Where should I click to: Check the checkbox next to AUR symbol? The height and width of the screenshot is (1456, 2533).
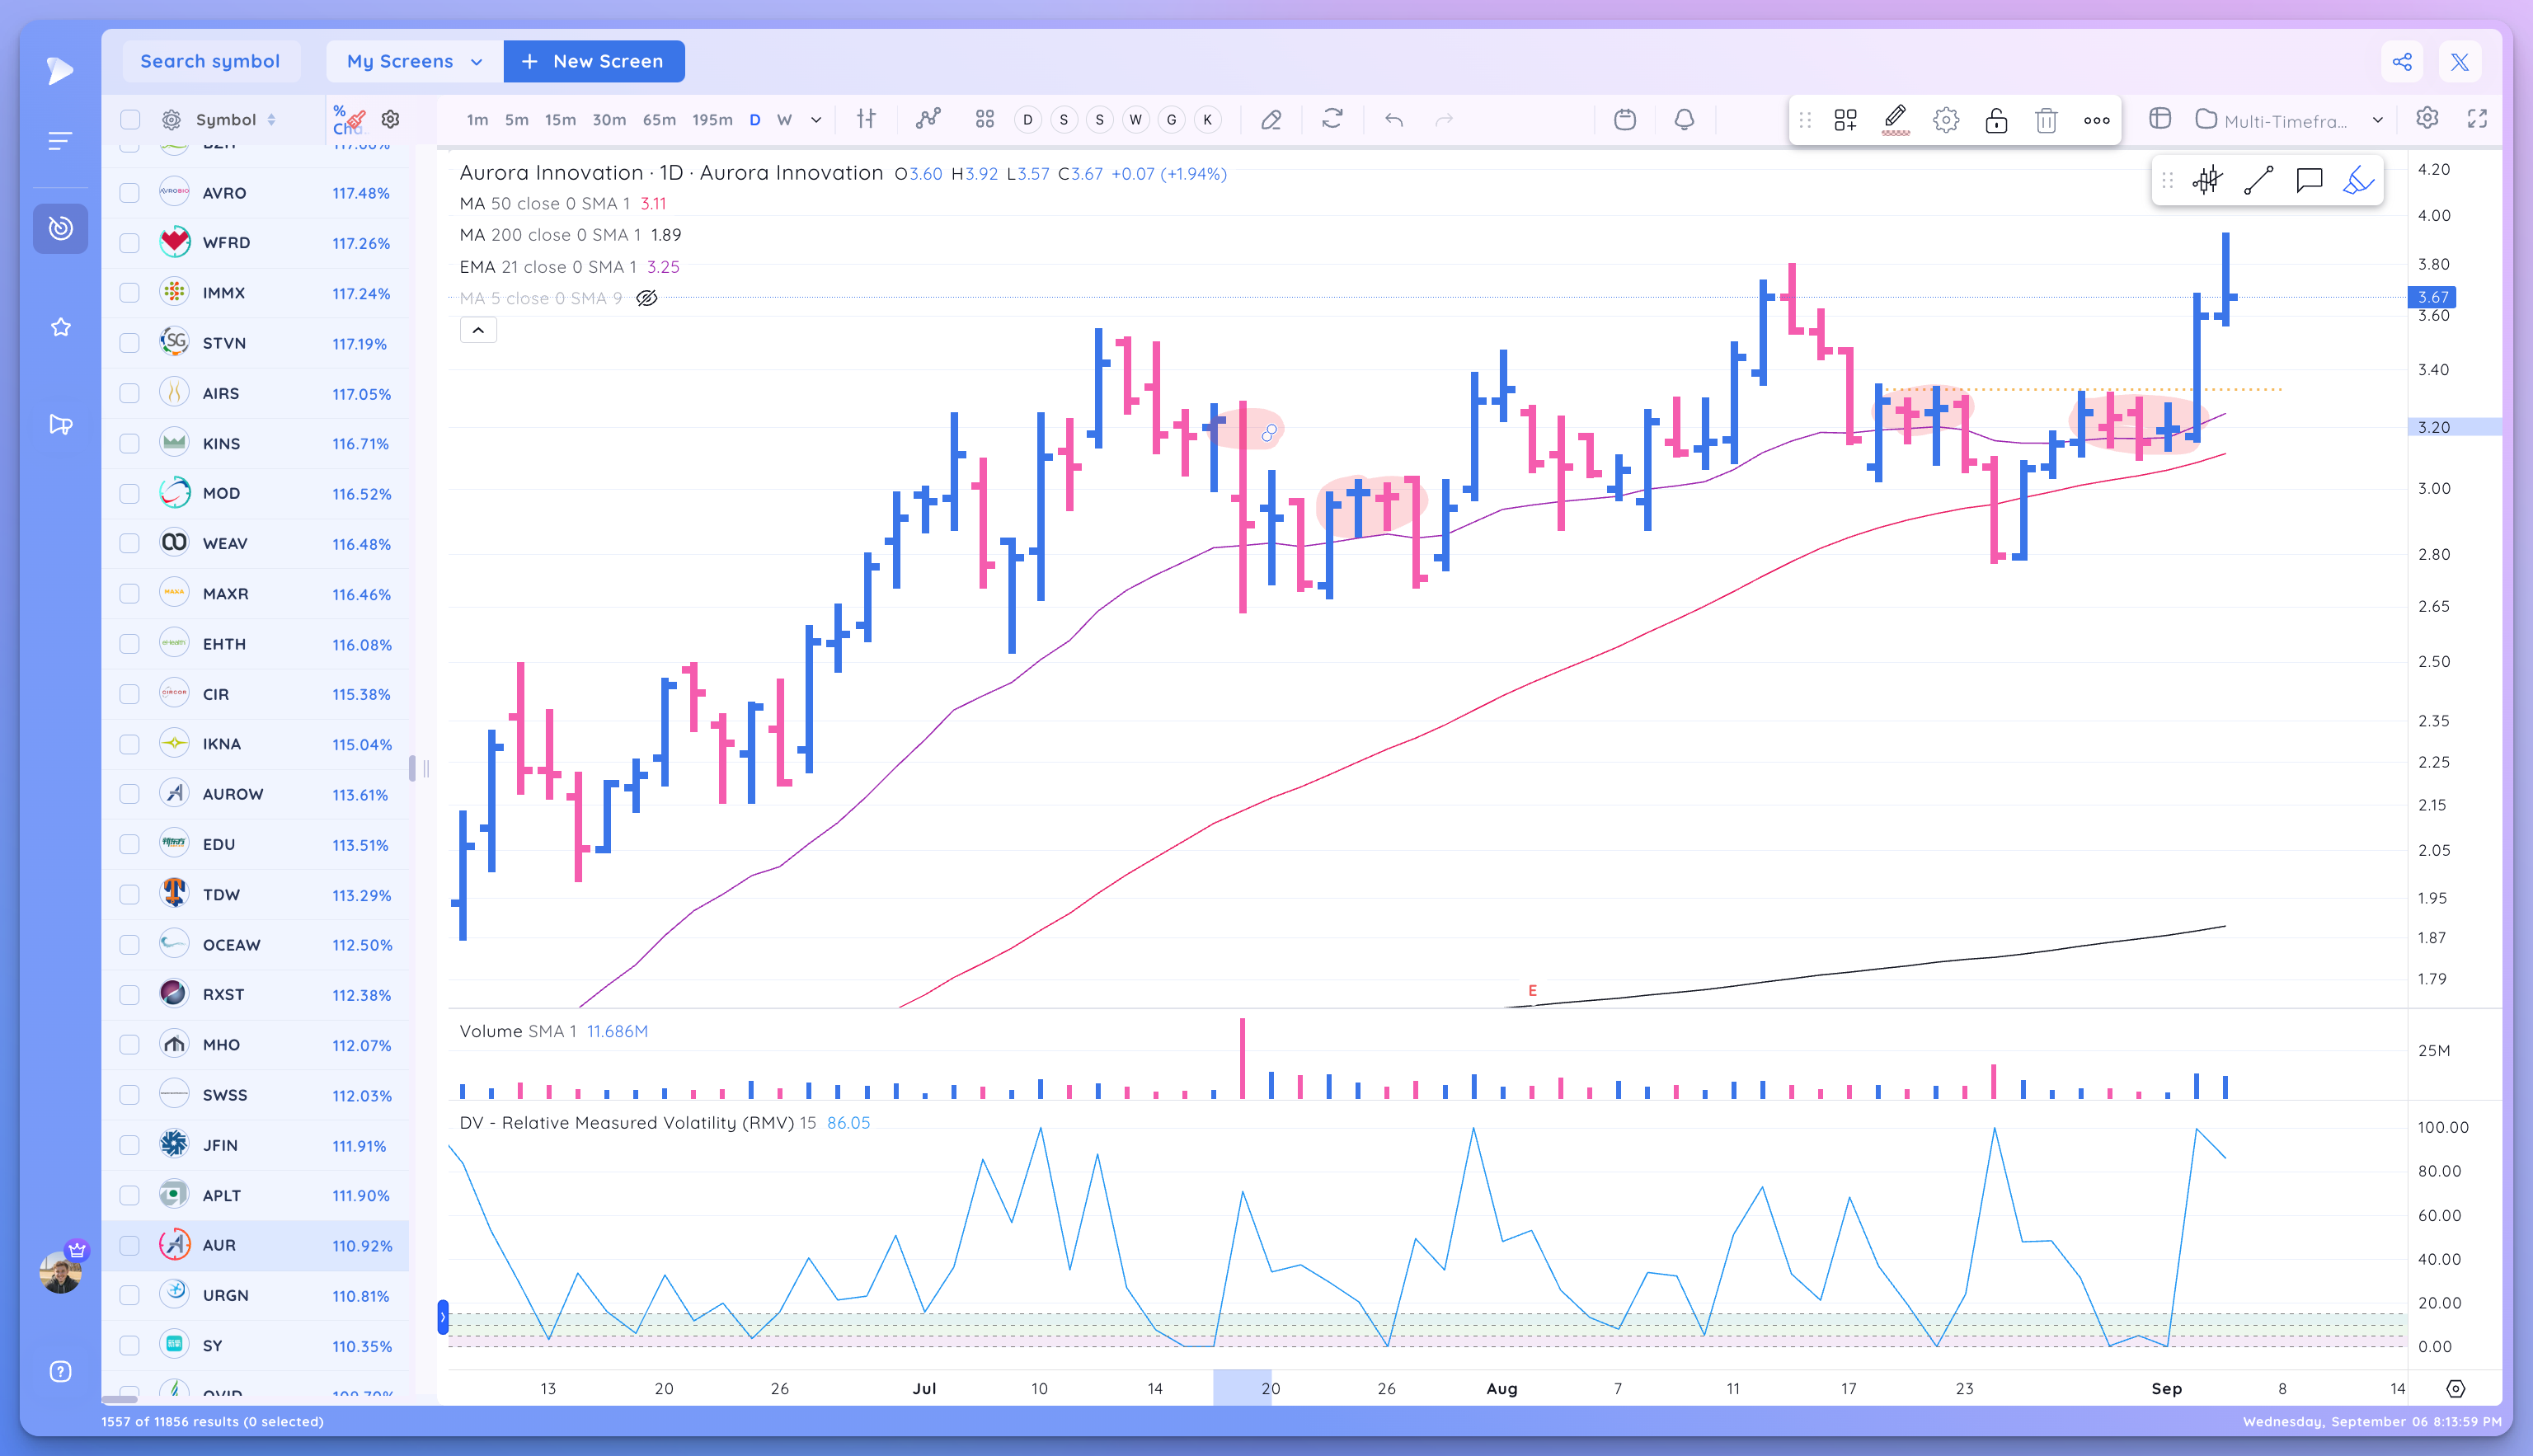click(130, 1245)
